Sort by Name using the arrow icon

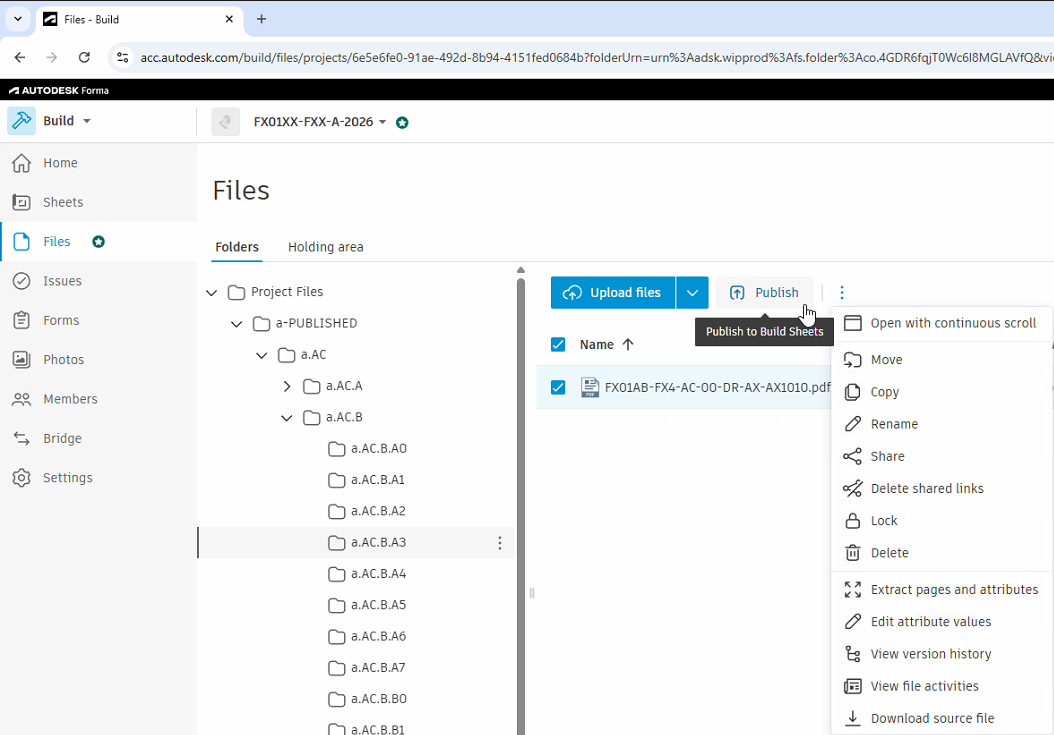[x=628, y=344]
